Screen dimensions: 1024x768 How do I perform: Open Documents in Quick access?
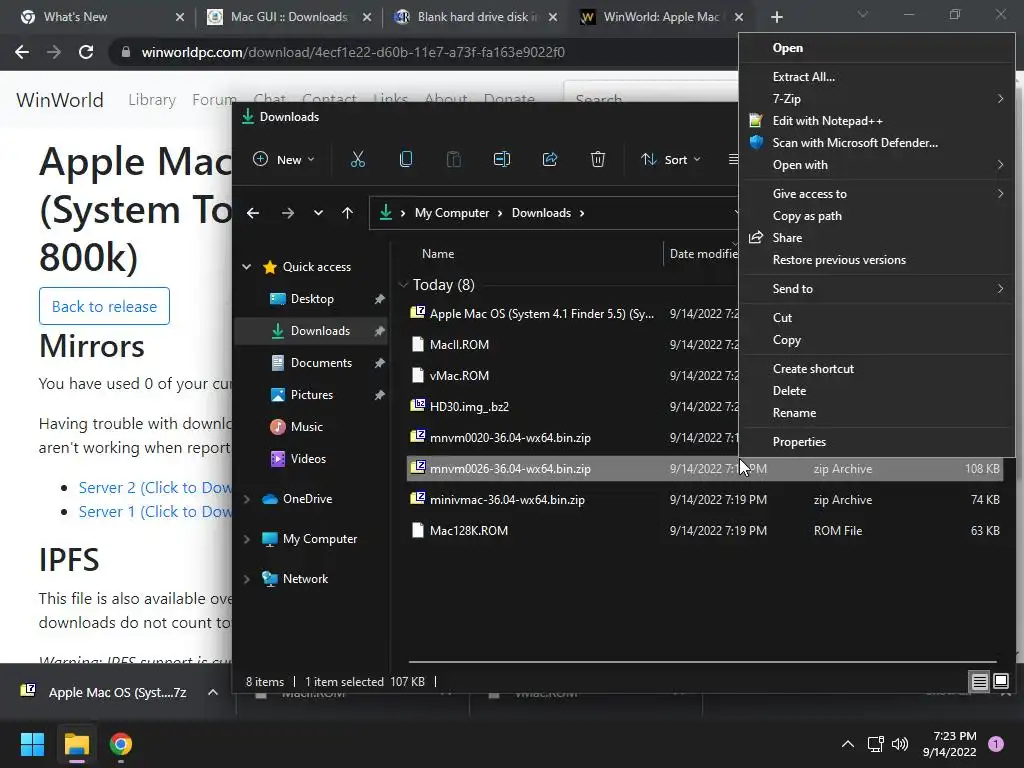[x=321, y=362]
